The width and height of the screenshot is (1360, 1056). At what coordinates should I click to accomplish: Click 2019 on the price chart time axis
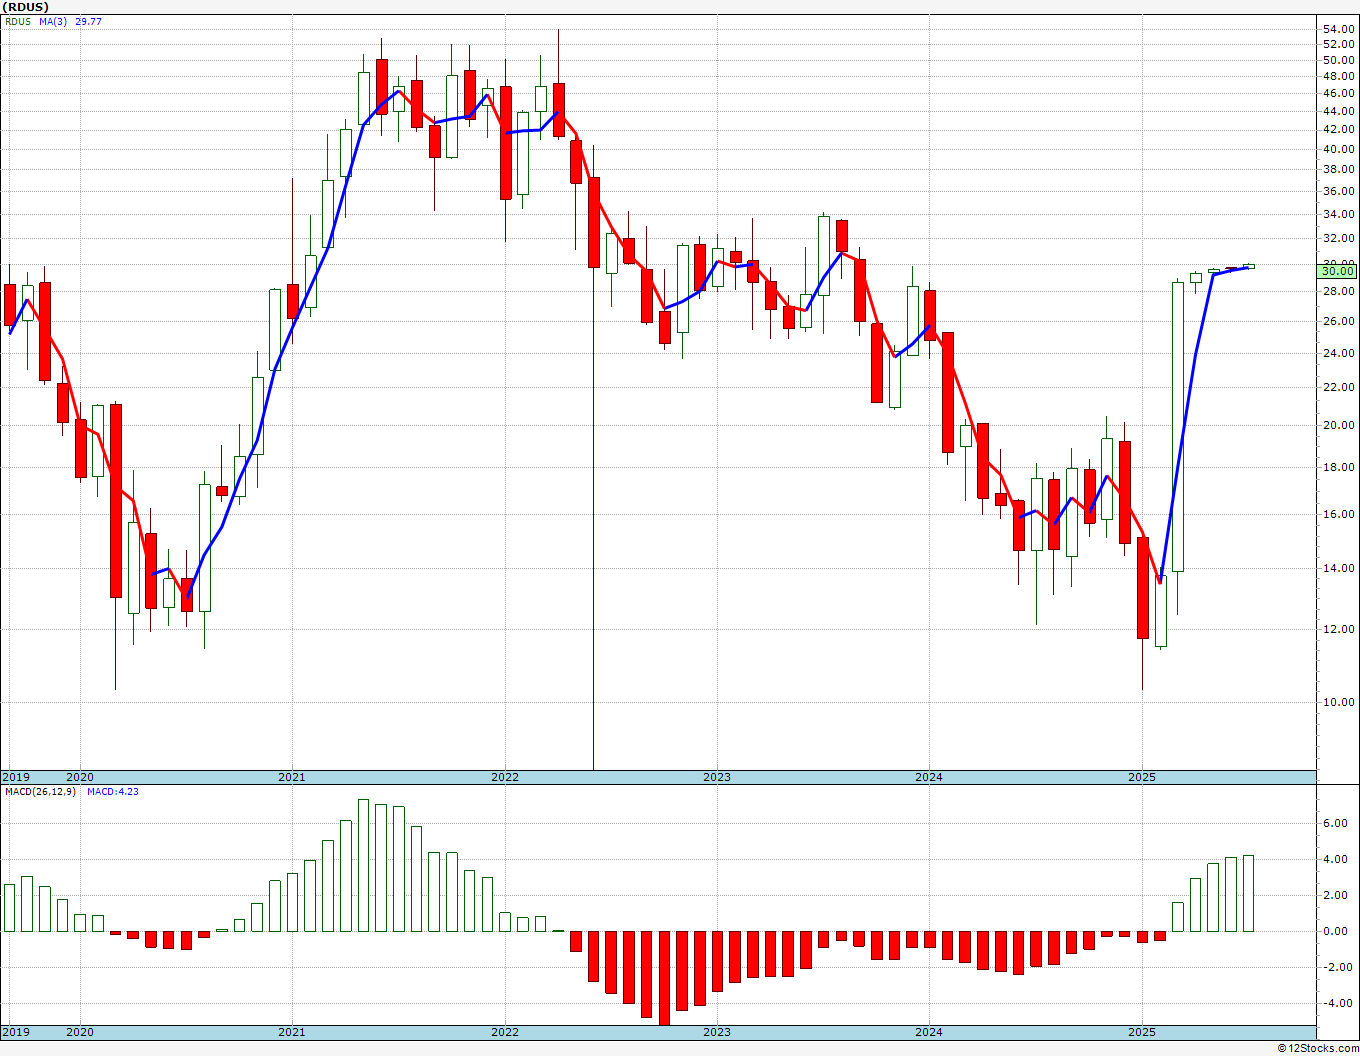point(15,777)
